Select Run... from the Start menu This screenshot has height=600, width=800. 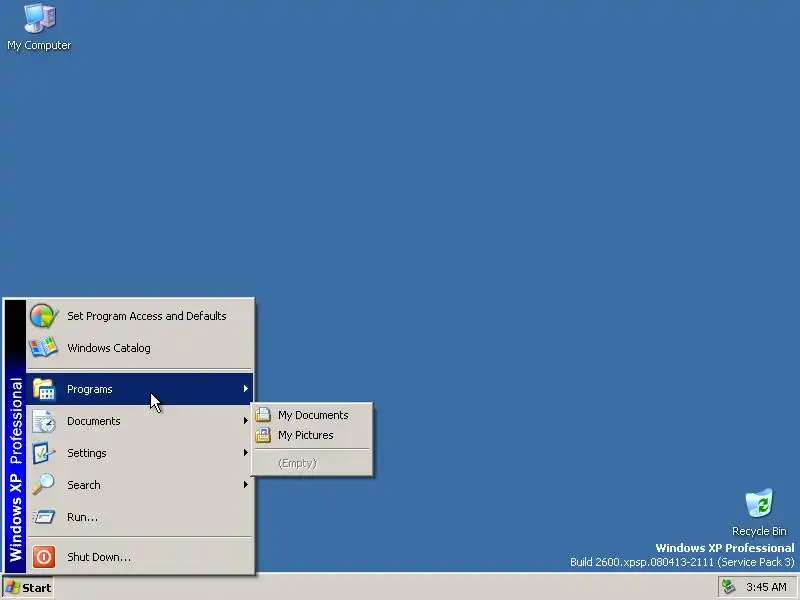tap(140, 517)
